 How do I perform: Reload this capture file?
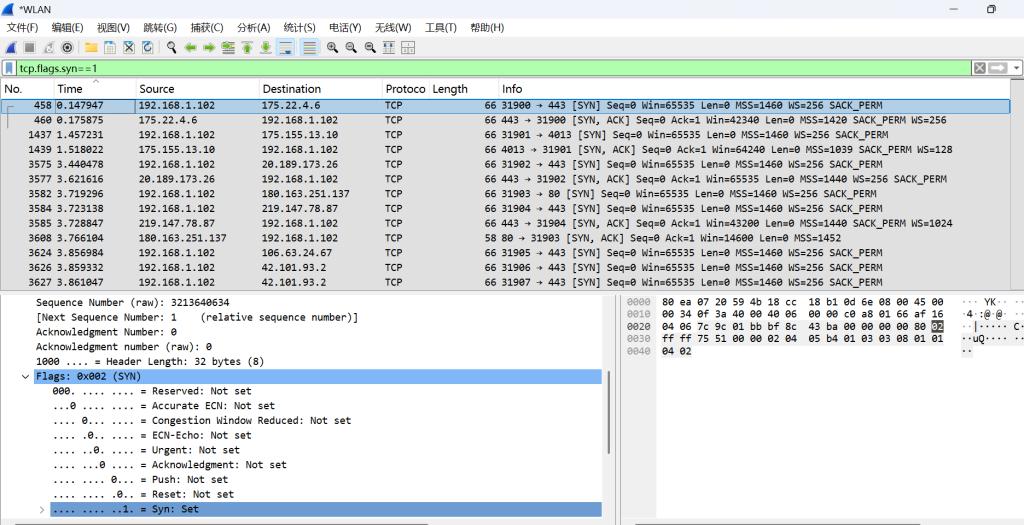[148, 48]
